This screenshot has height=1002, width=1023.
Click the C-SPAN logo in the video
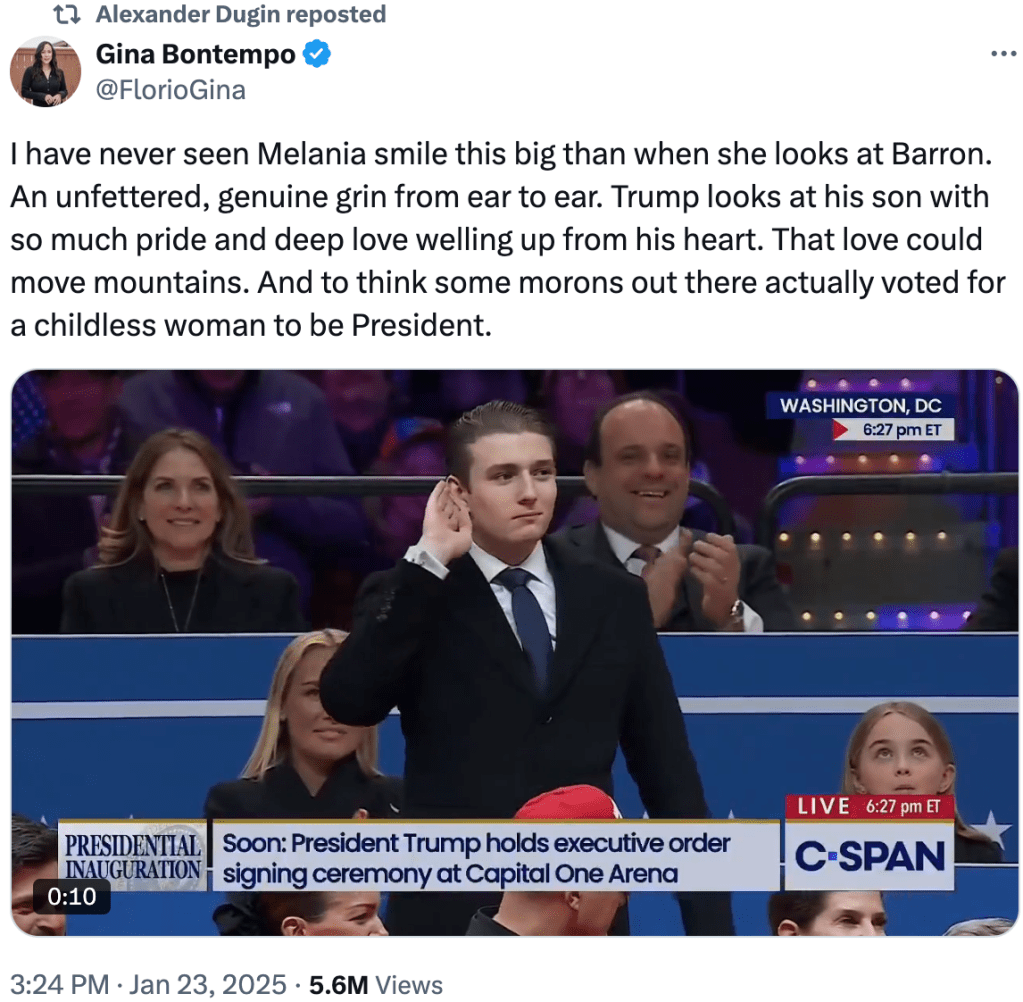[x=869, y=857]
